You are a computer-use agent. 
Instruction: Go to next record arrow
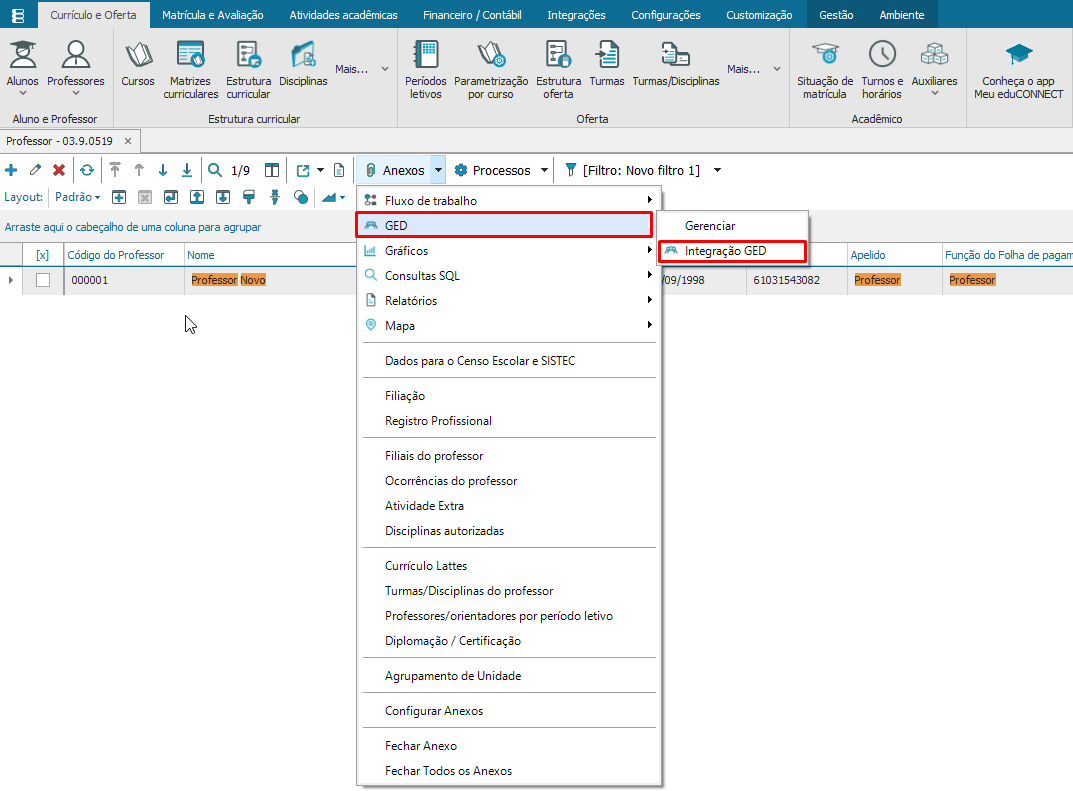click(163, 170)
